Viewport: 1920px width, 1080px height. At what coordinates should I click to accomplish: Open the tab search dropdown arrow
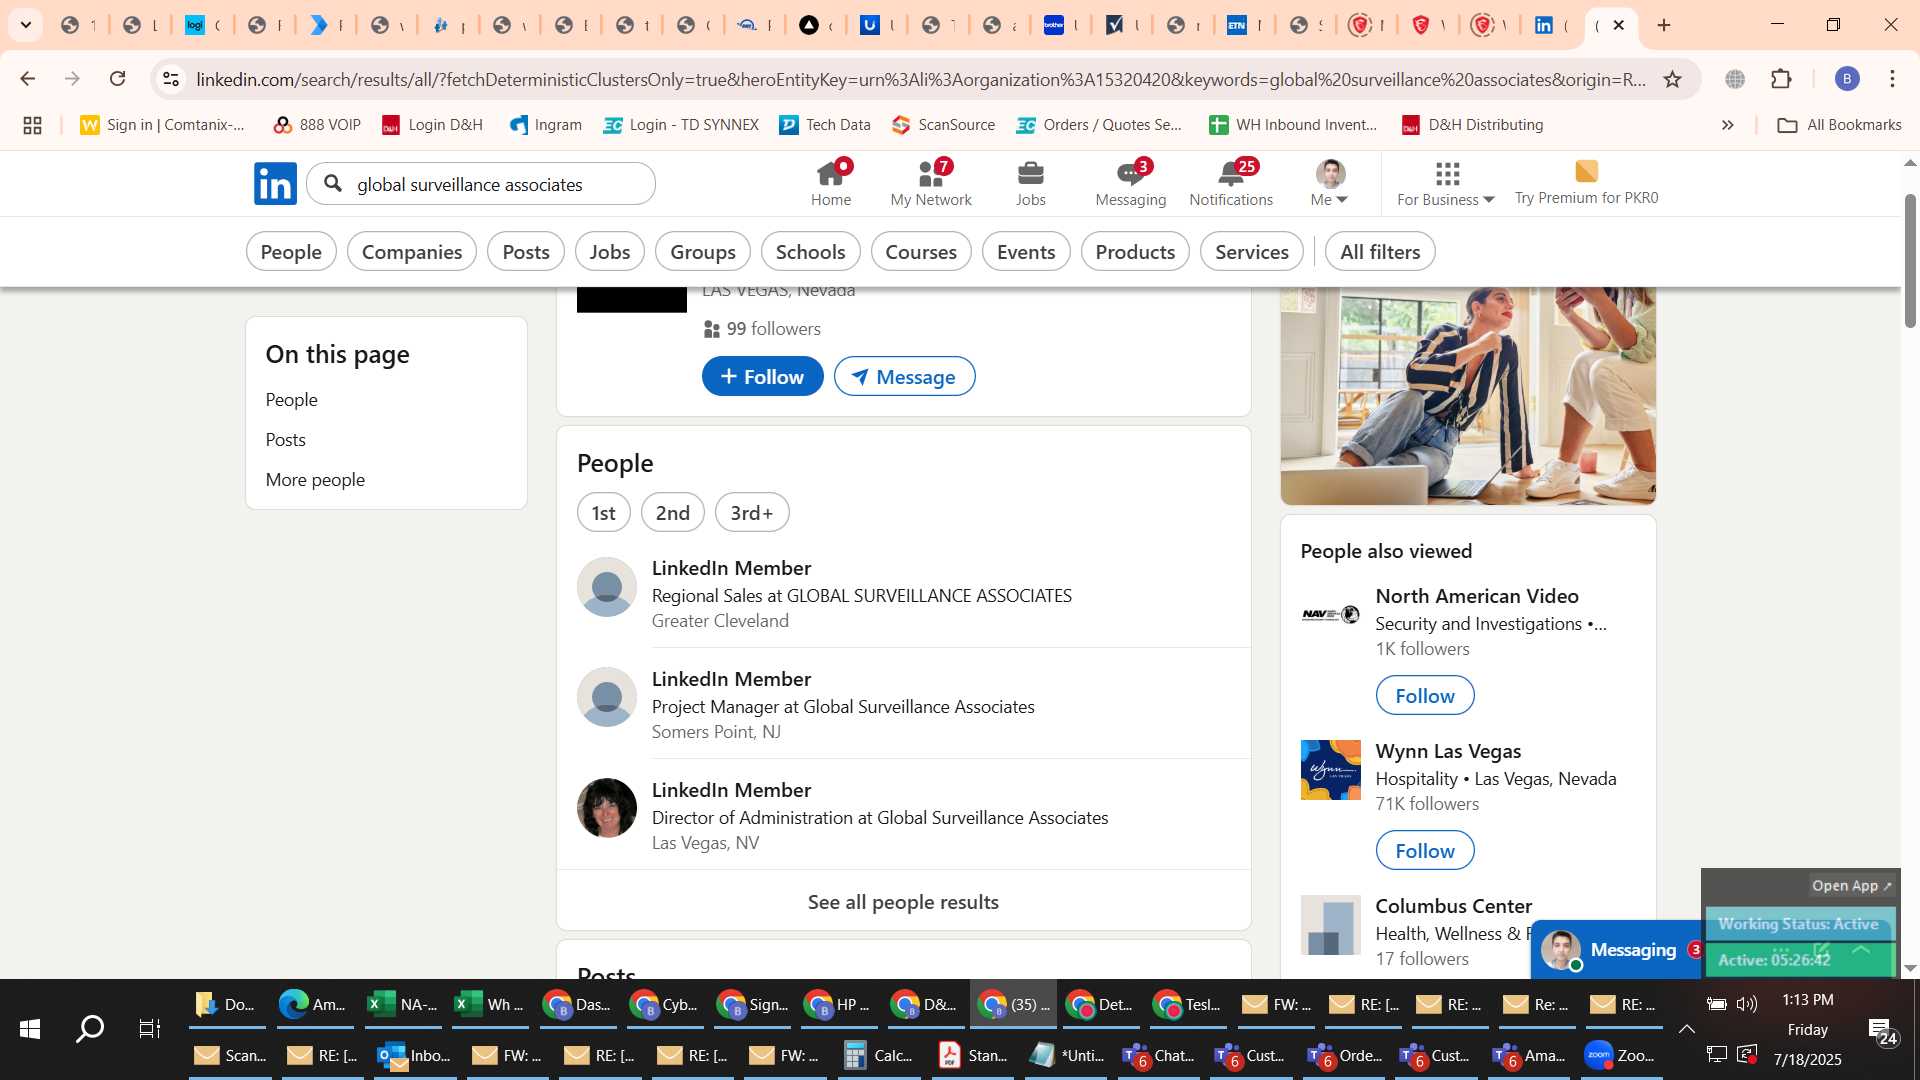click(25, 25)
